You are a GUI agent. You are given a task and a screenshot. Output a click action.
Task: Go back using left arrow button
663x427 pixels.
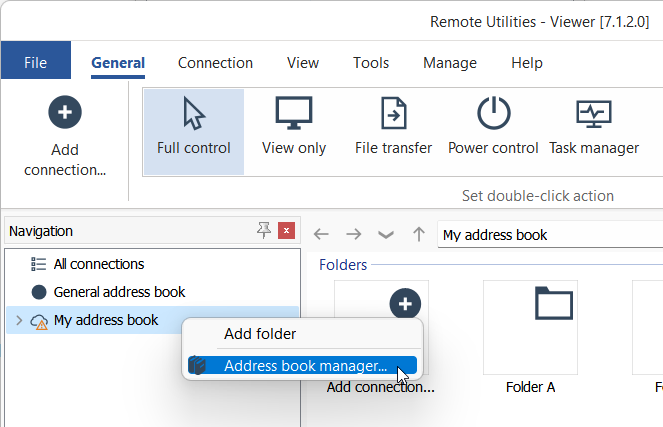(x=321, y=235)
